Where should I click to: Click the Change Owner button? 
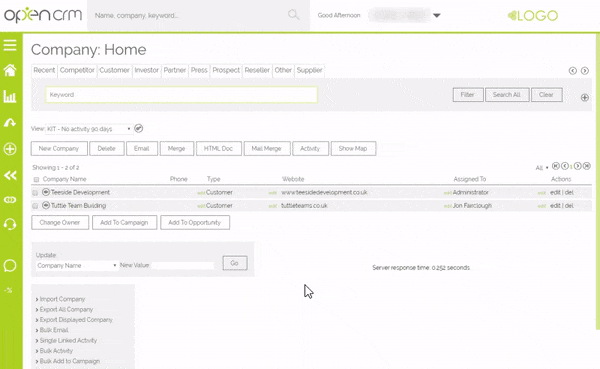point(60,222)
